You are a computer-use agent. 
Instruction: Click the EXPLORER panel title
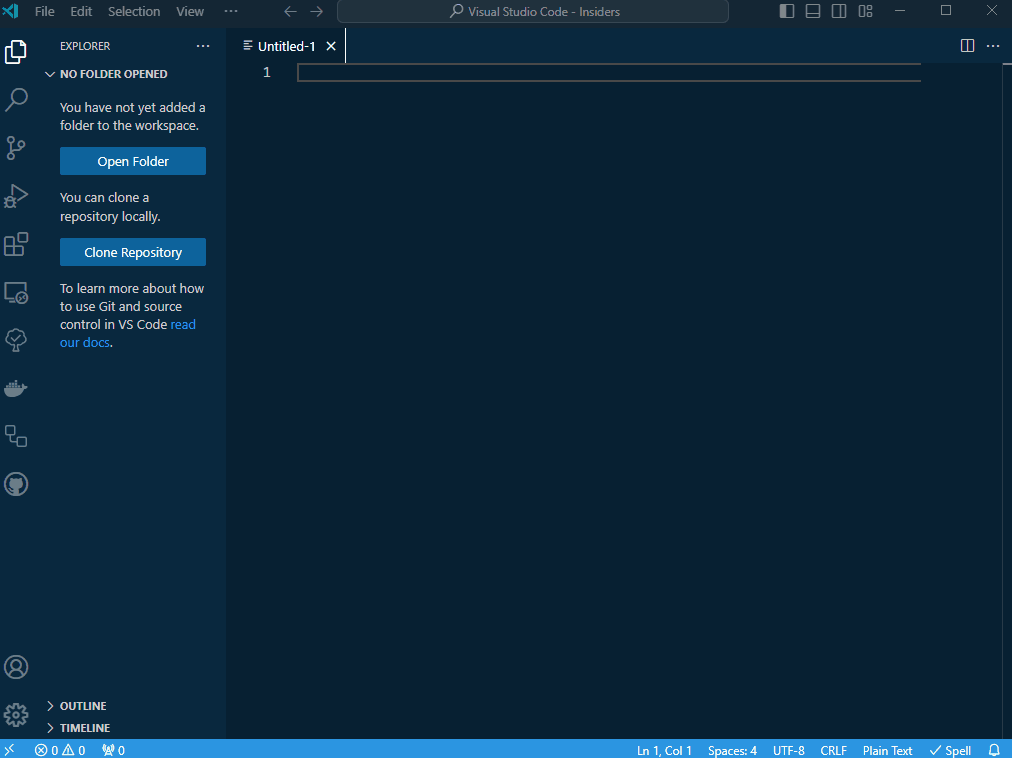point(85,46)
